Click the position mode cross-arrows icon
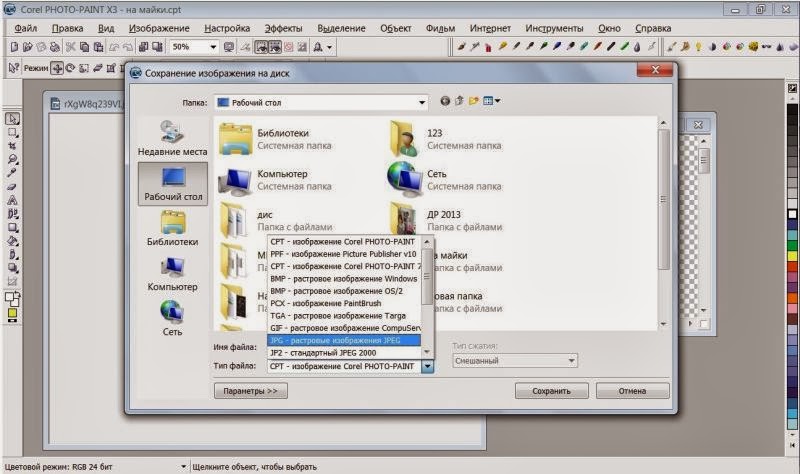 coord(57,68)
